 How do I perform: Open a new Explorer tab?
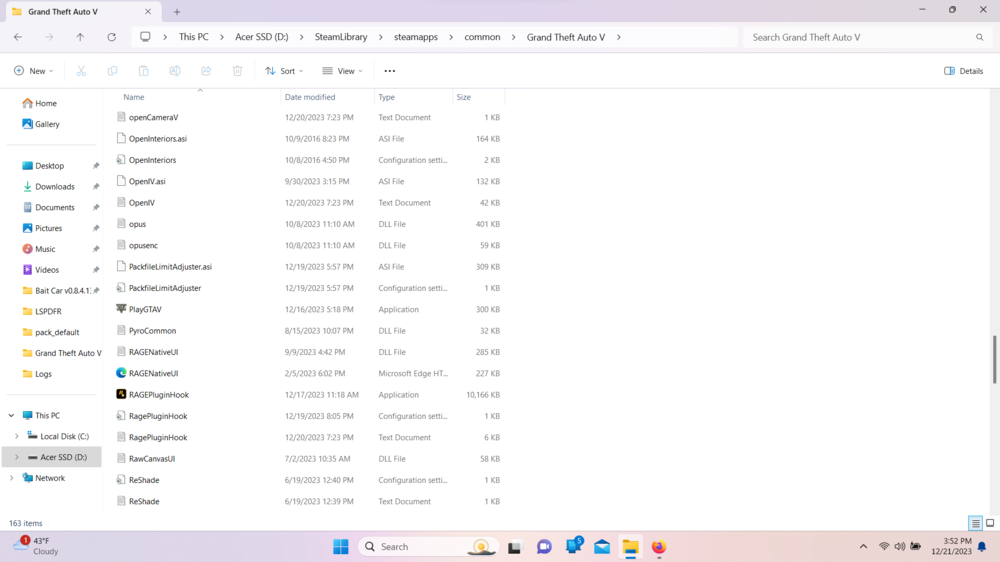pos(177,11)
